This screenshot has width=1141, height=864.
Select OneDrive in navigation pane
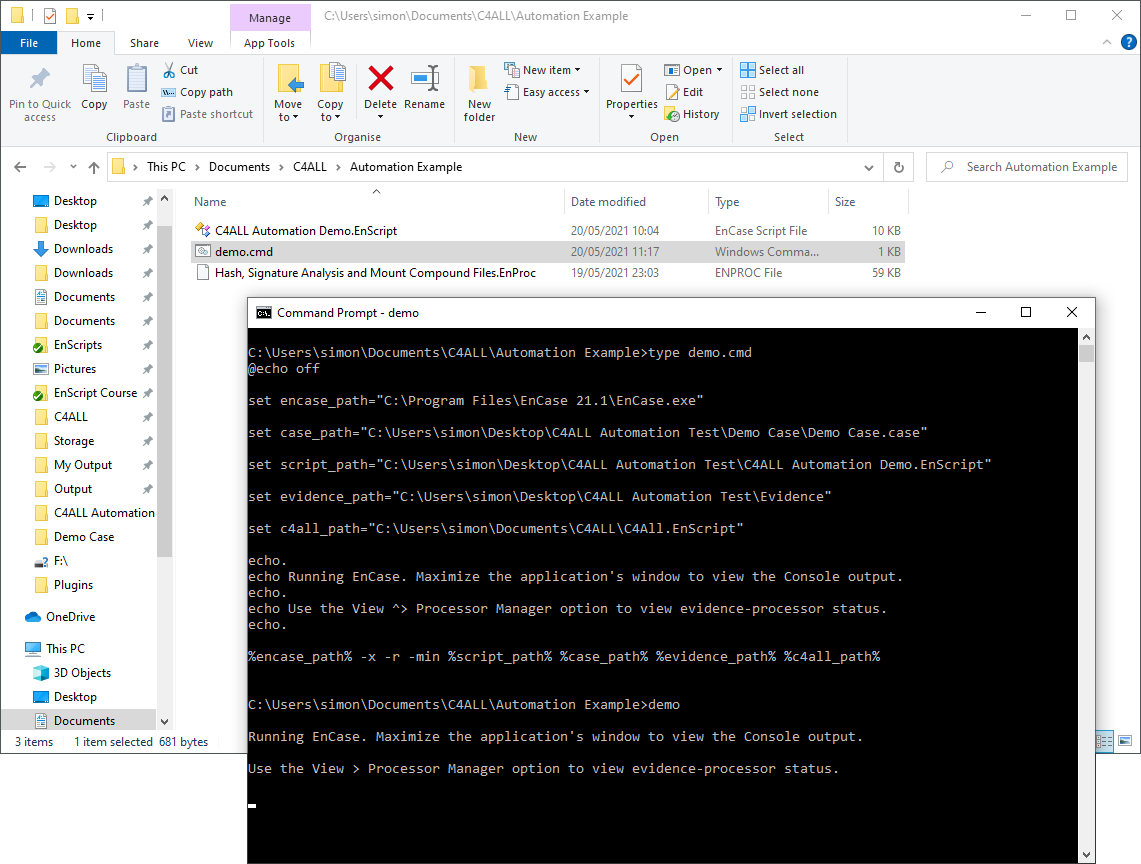point(71,617)
